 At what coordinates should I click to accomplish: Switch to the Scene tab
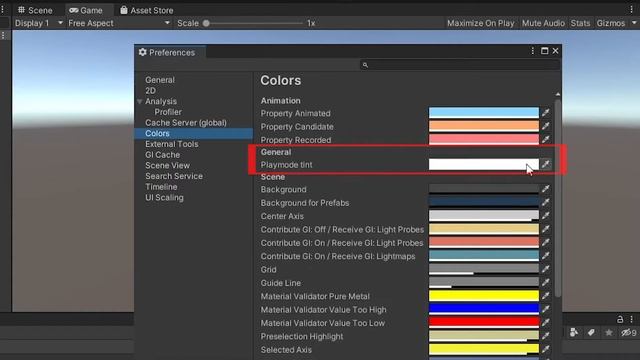[35, 10]
